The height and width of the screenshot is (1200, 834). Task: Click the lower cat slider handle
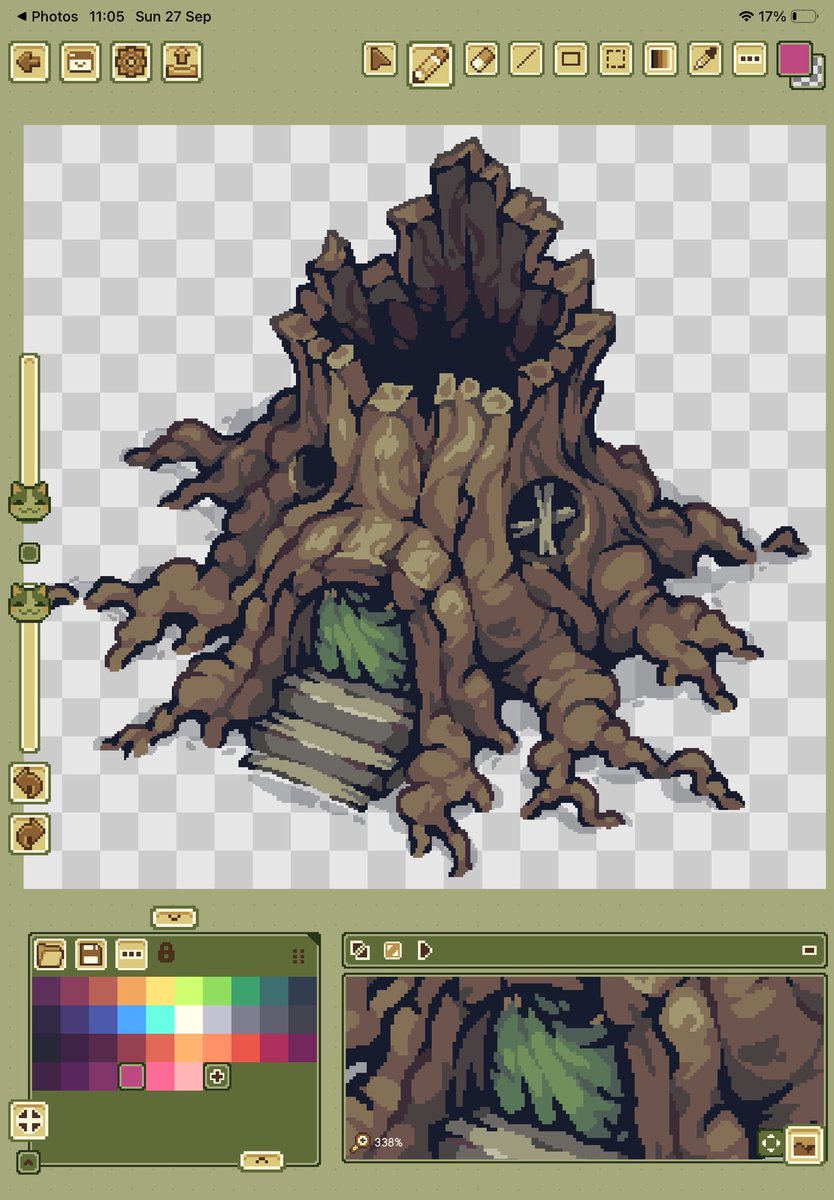pos(29,601)
